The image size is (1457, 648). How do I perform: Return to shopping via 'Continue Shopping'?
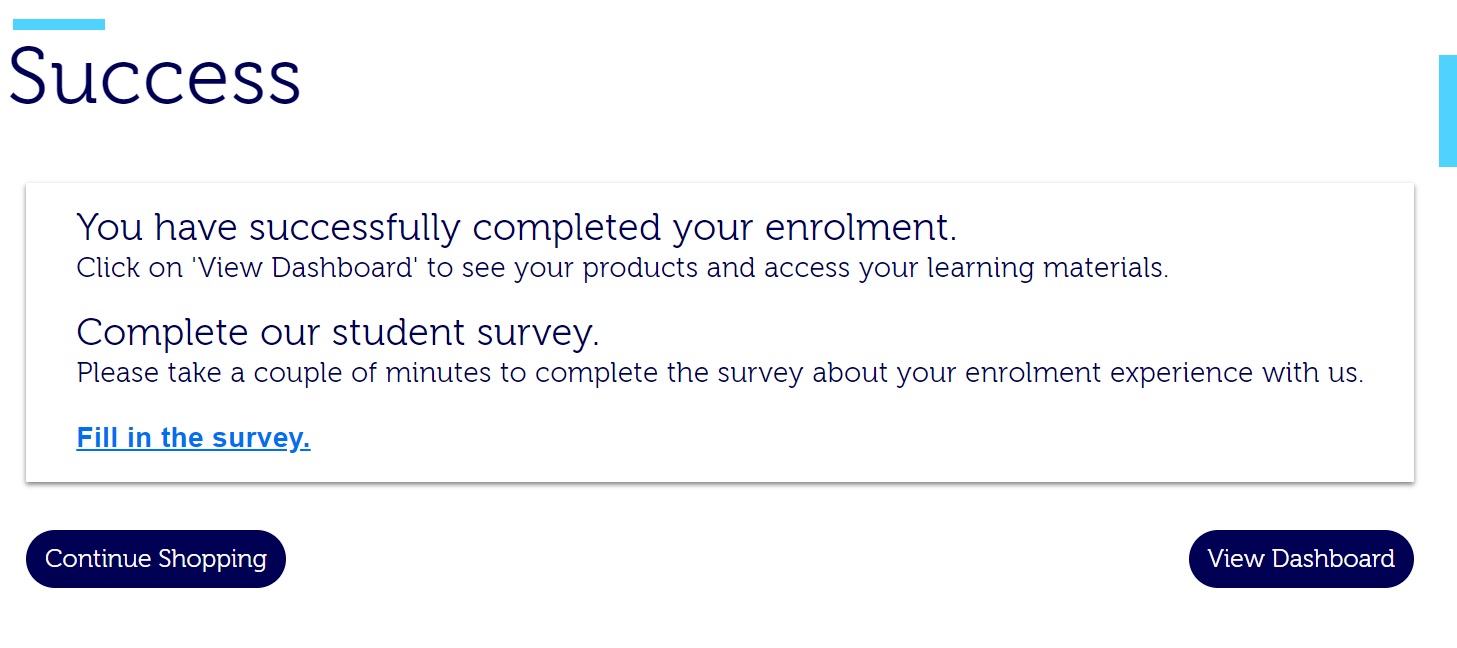pyautogui.click(x=155, y=558)
